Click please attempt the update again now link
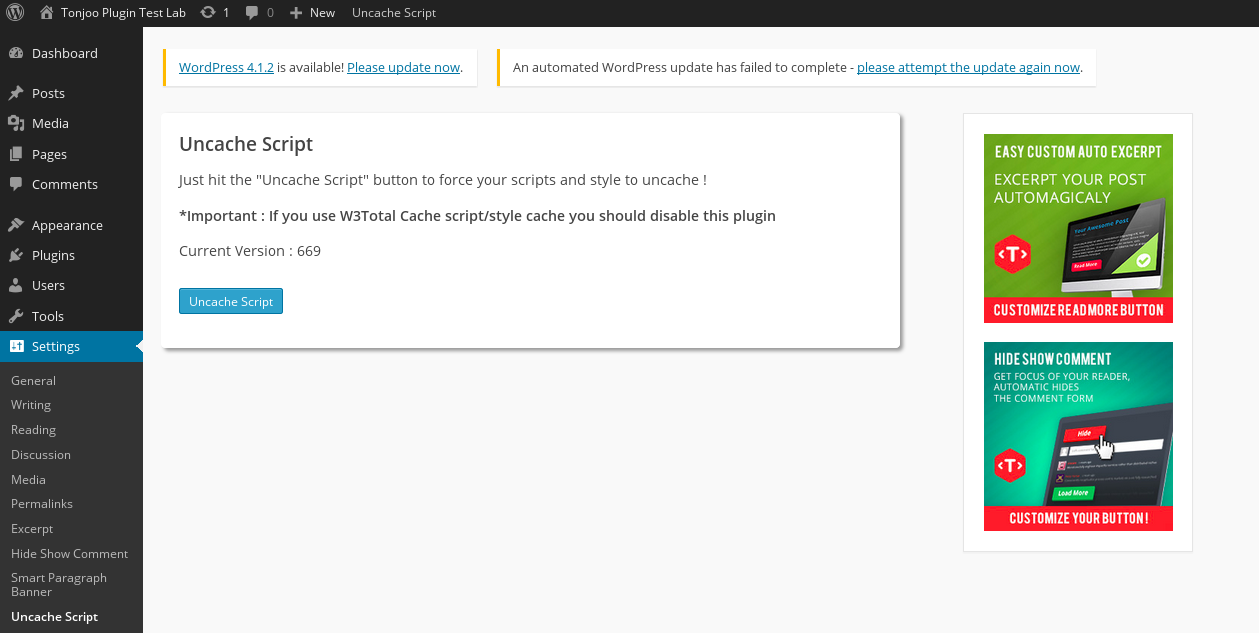The width and height of the screenshot is (1259, 633). pos(968,67)
